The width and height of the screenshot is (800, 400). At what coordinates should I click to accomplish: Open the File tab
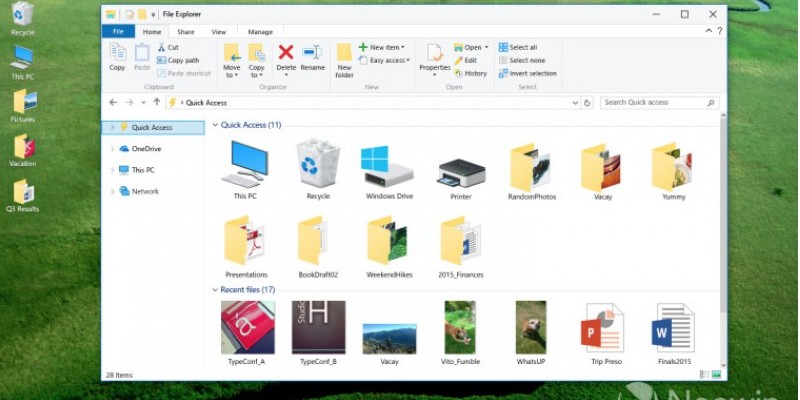[118, 32]
